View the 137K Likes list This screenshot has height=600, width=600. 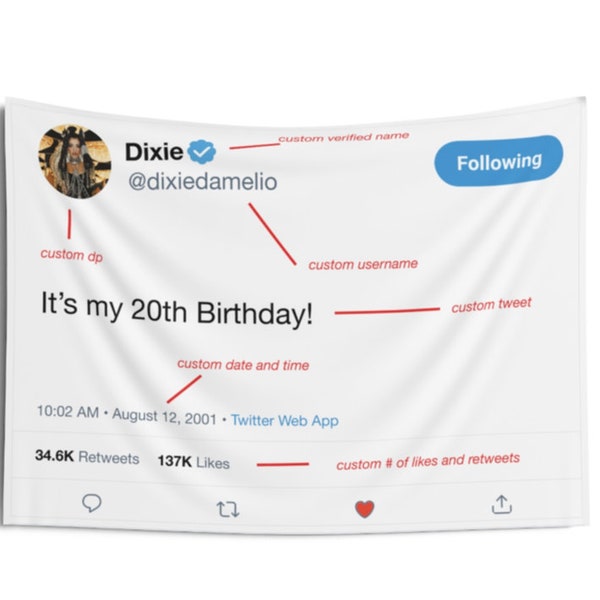(x=194, y=462)
